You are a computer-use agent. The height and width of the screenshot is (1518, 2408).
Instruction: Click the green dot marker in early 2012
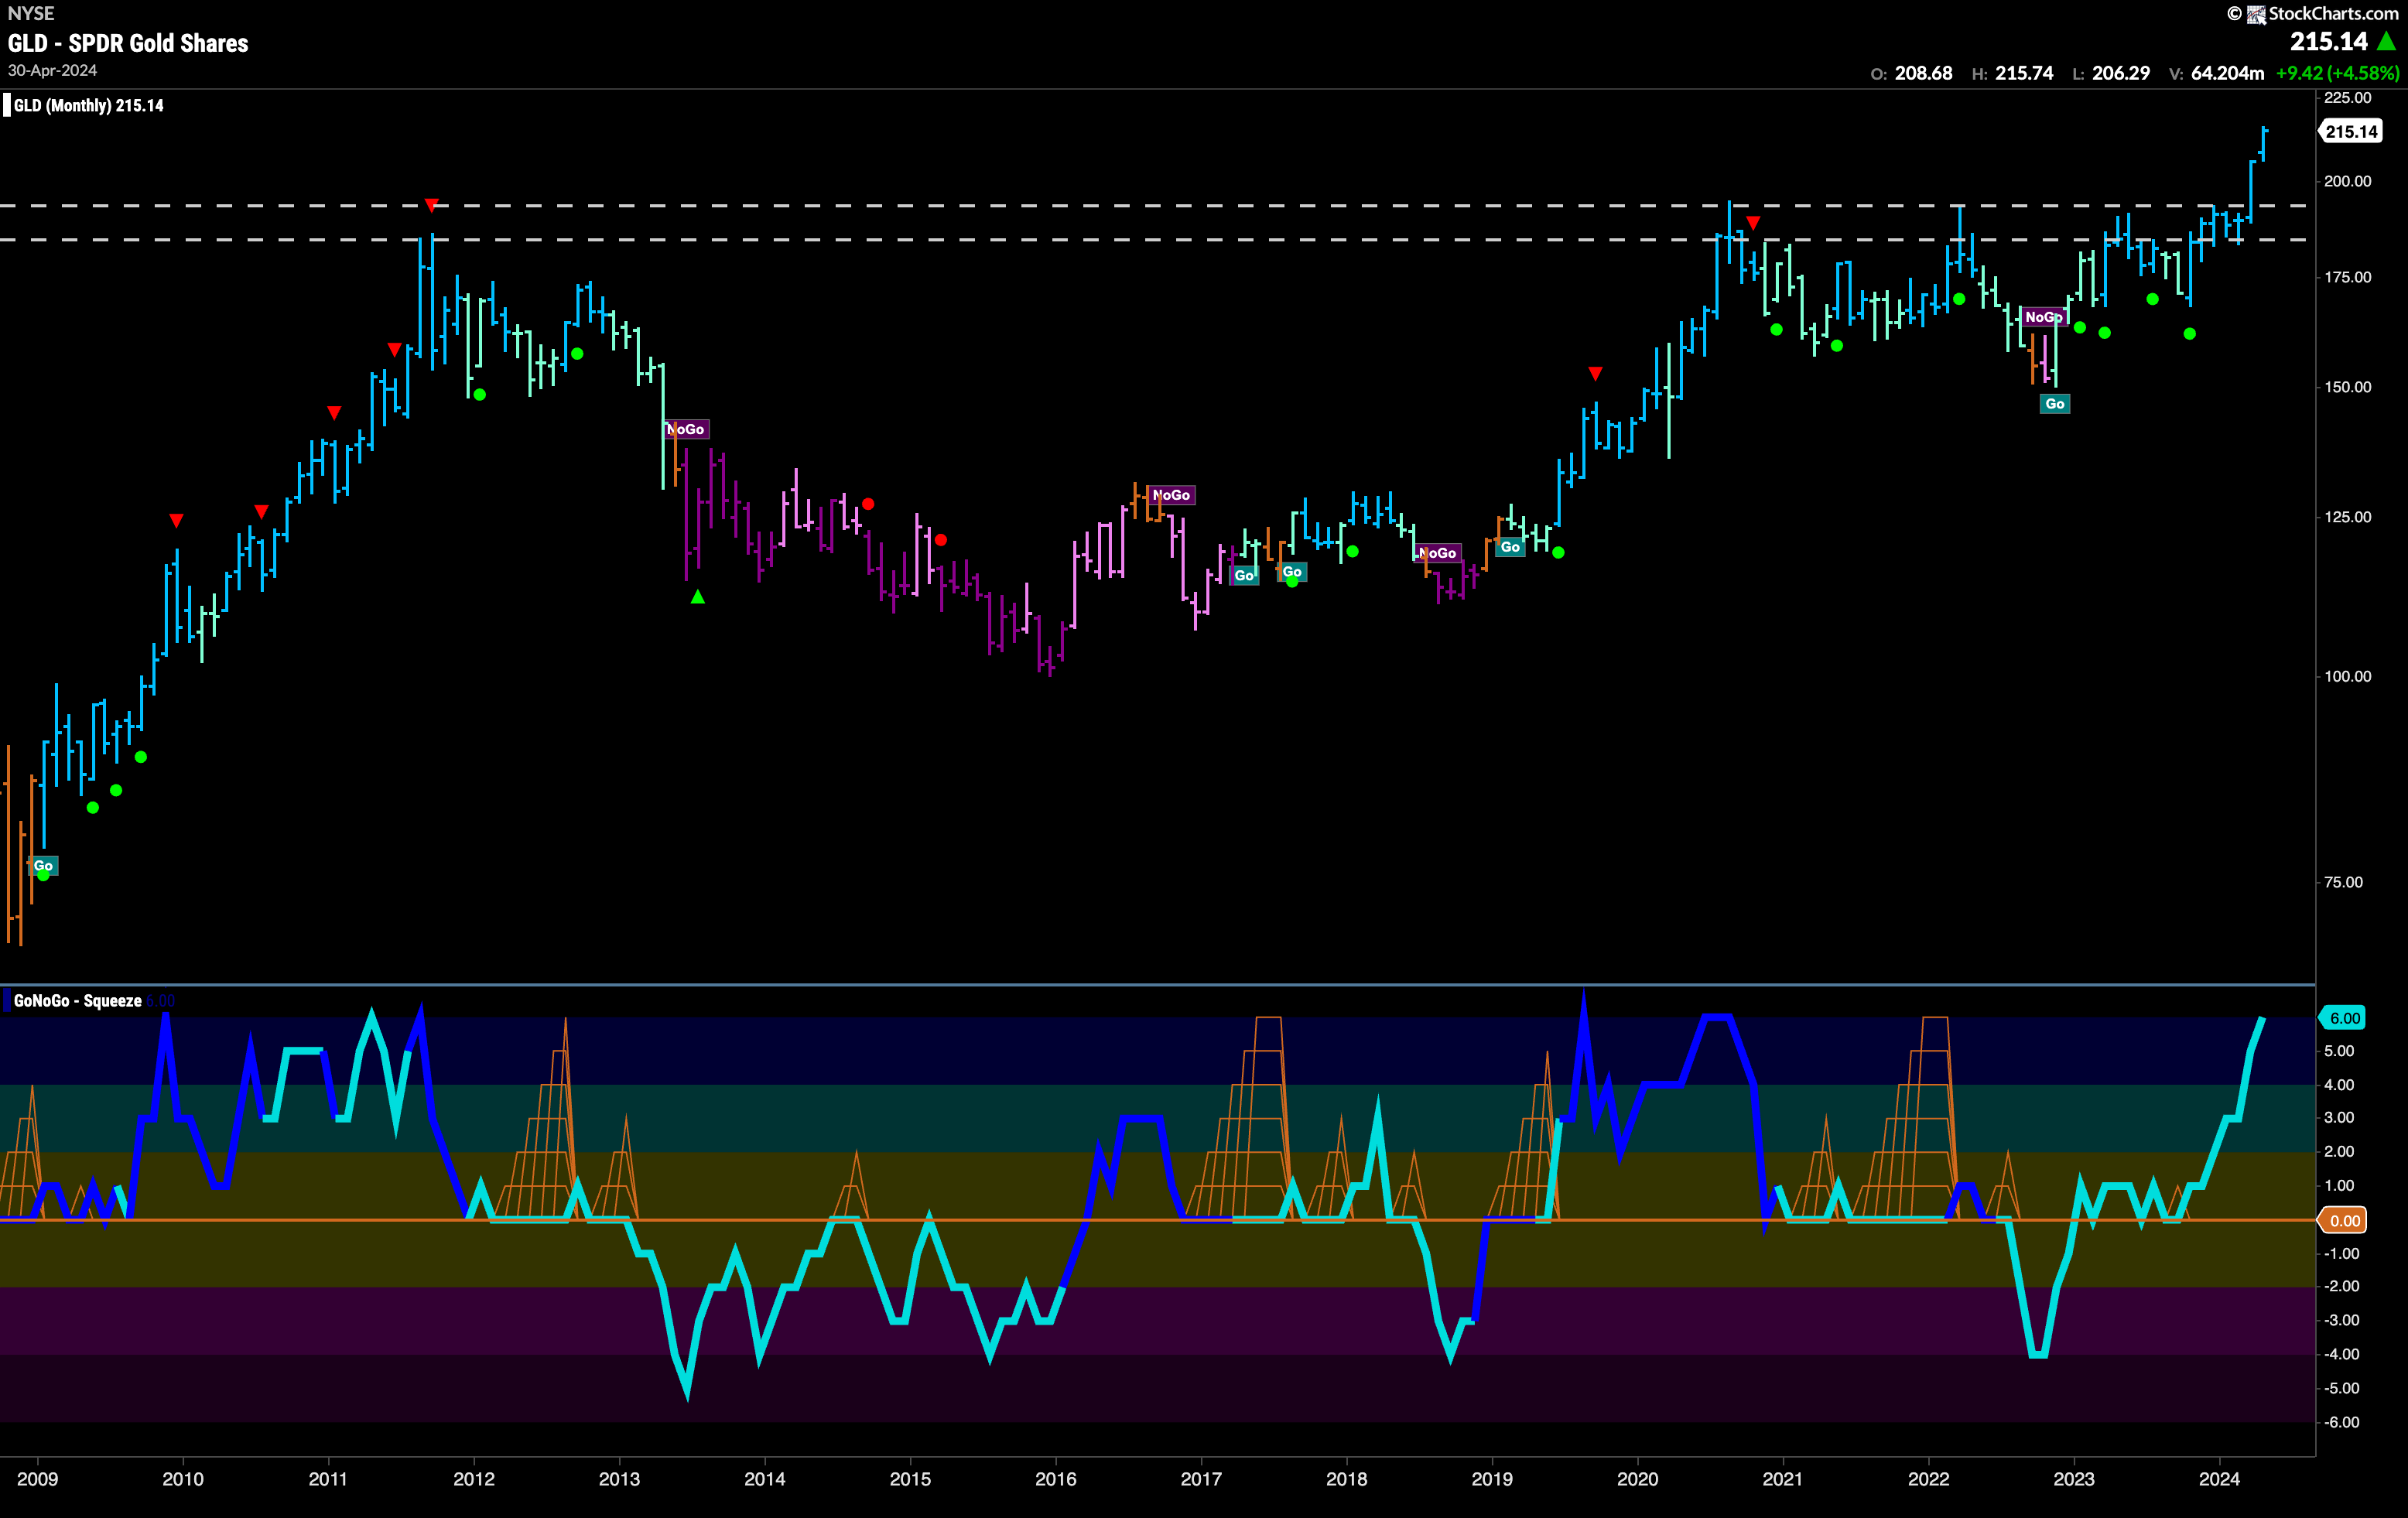click(480, 395)
